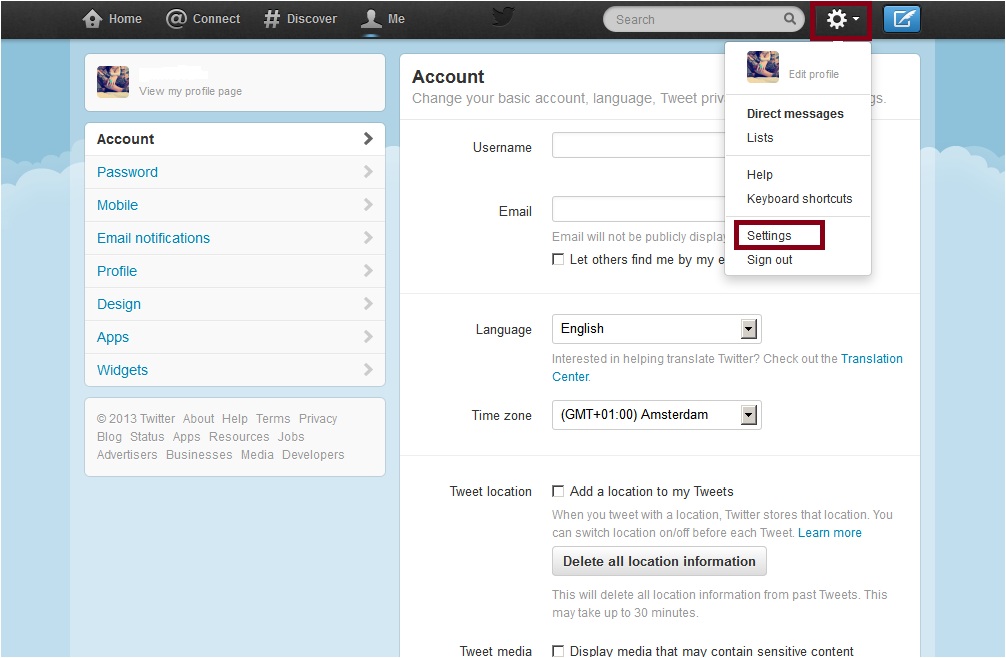1006x658 pixels.
Task: Open the Blog footer link
Action: coord(109,437)
